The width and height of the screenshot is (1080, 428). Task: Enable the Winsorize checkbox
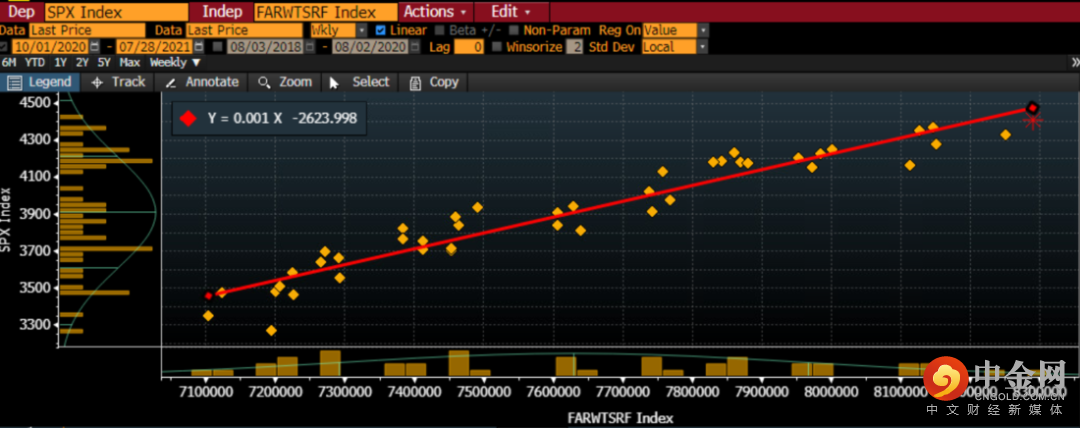coord(498,47)
